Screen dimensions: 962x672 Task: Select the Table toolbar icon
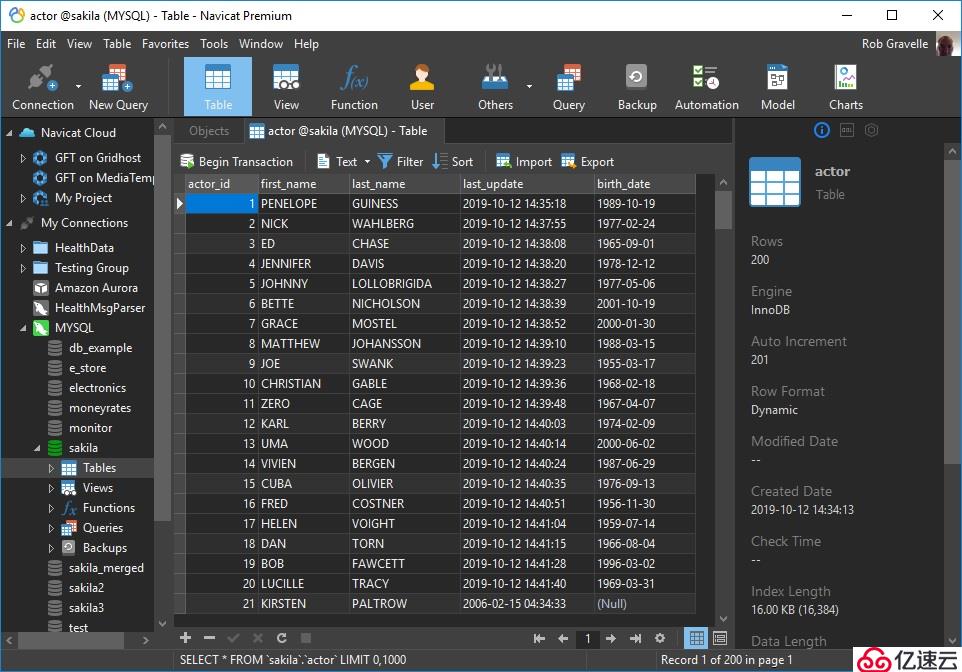[x=218, y=87]
